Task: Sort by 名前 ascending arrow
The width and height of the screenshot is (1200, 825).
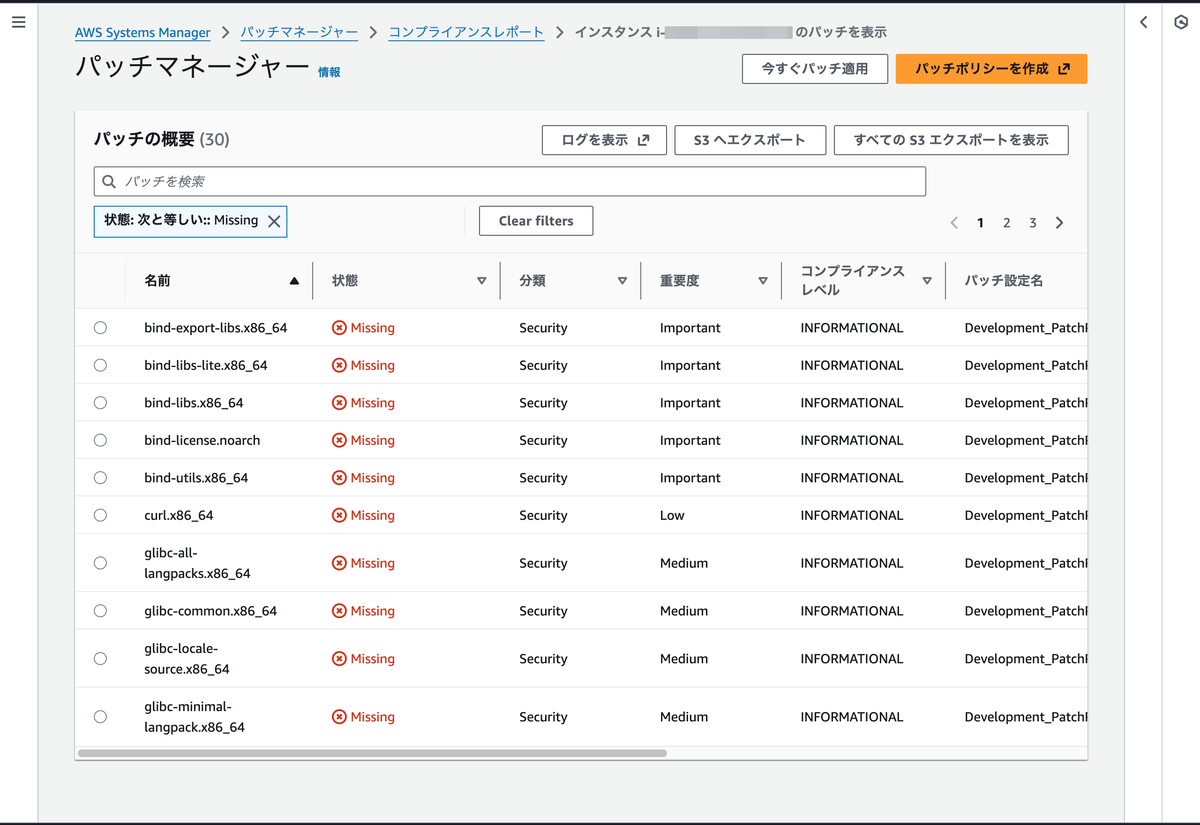Action: pyautogui.click(x=294, y=281)
